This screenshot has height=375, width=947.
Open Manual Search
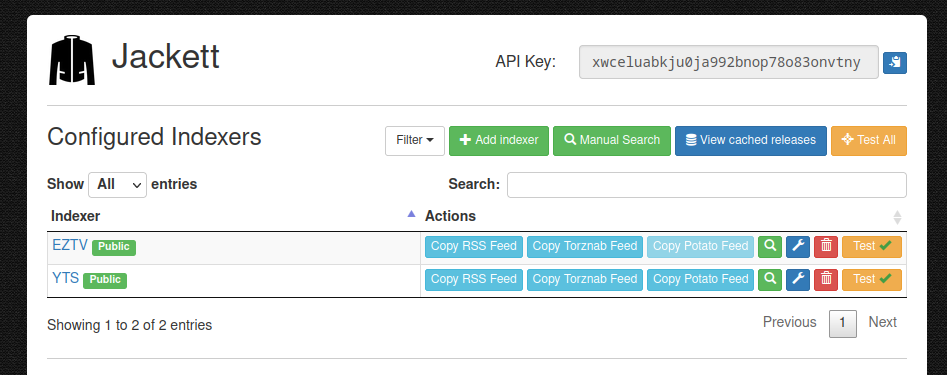tap(612, 141)
